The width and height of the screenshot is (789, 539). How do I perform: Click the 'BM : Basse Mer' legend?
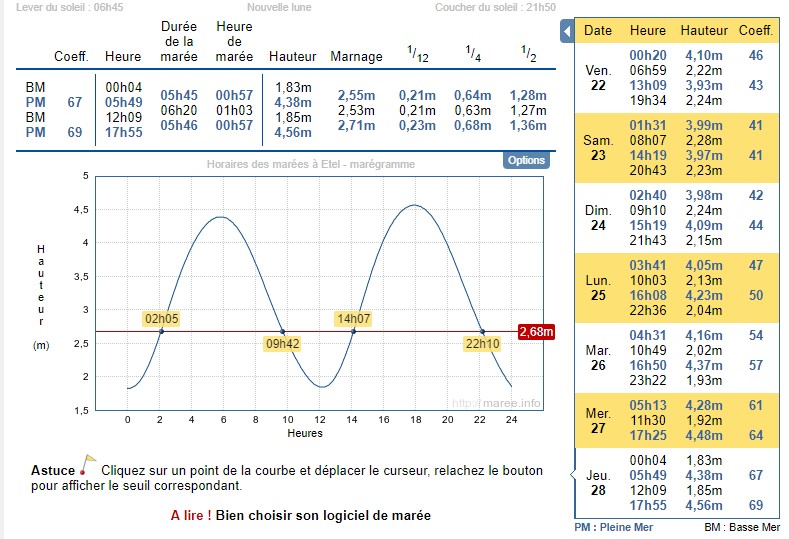(x=742, y=527)
